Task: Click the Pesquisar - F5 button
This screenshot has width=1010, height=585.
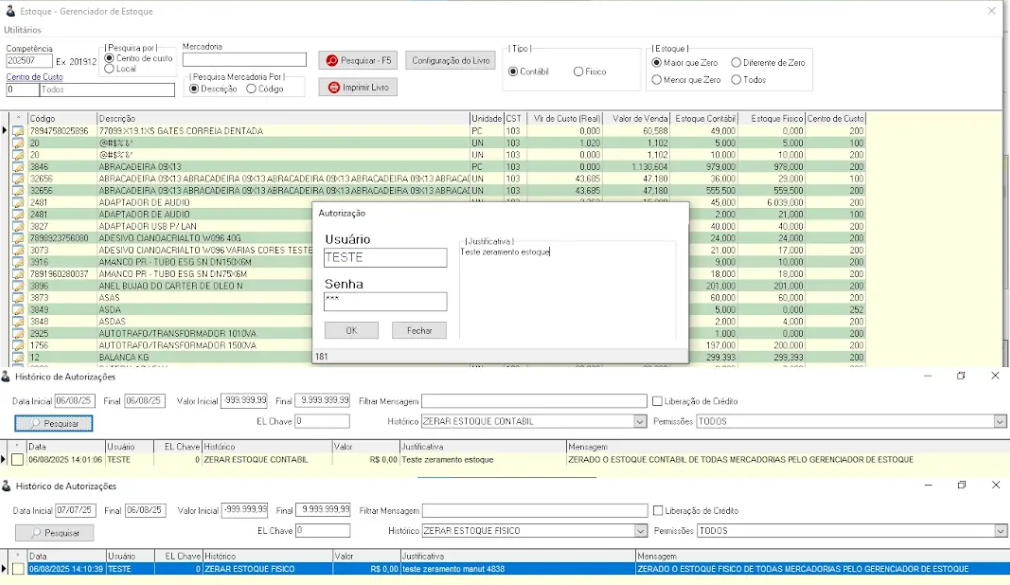Action: pyautogui.click(x=358, y=61)
